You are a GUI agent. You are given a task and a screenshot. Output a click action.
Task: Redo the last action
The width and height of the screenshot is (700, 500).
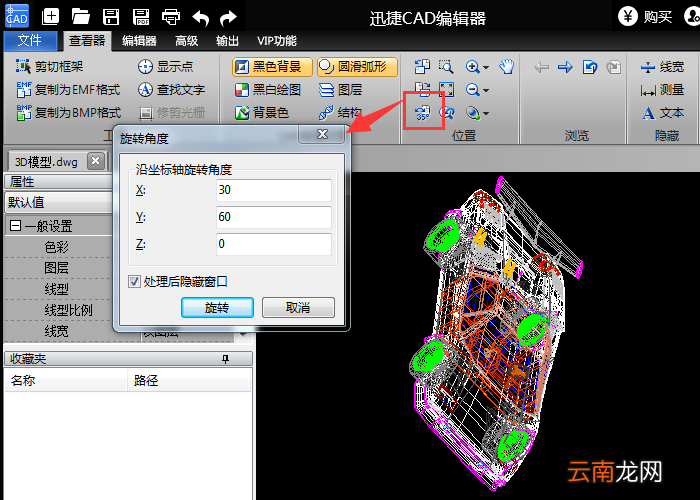point(229,18)
